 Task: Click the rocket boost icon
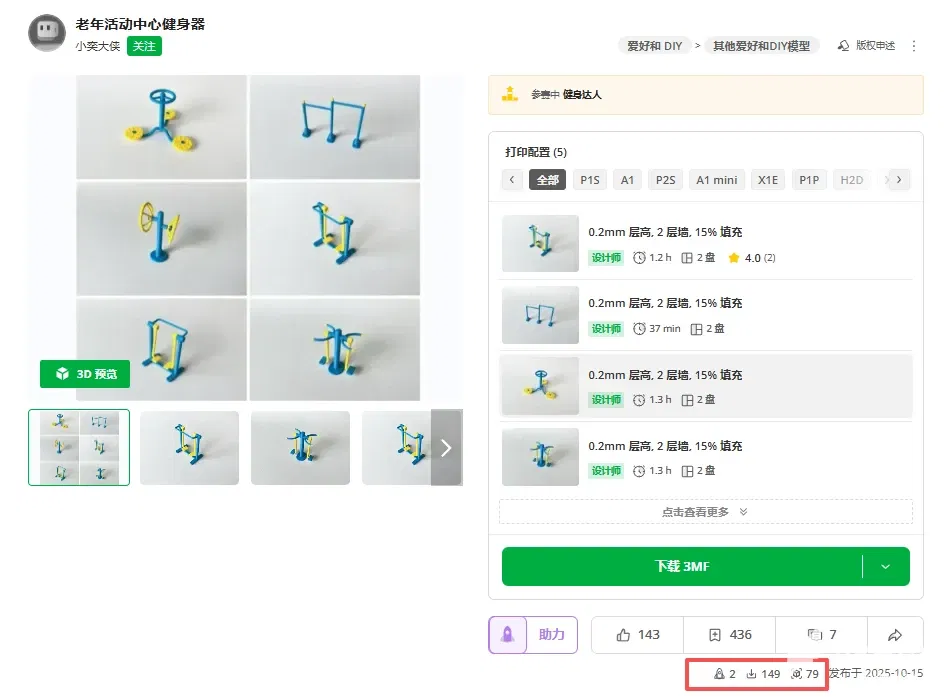pyautogui.click(x=507, y=634)
